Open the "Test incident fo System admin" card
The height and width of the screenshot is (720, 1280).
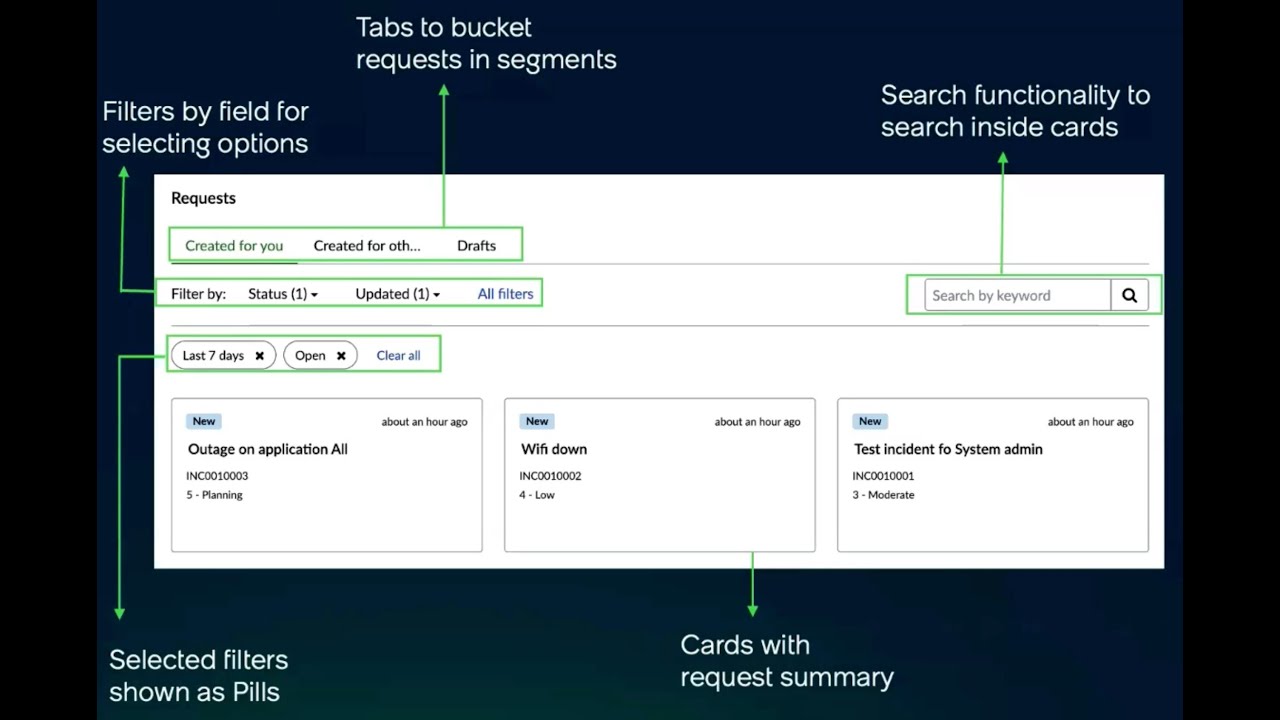pyautogui.click(x=948, y=449)
